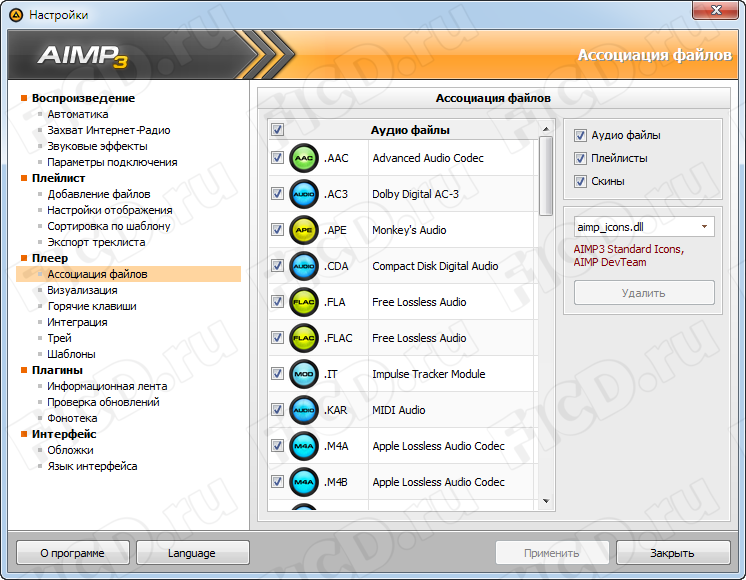The image size is (746, 580).
Task: Click the CDA row audio icon
Action: [304, 266]
